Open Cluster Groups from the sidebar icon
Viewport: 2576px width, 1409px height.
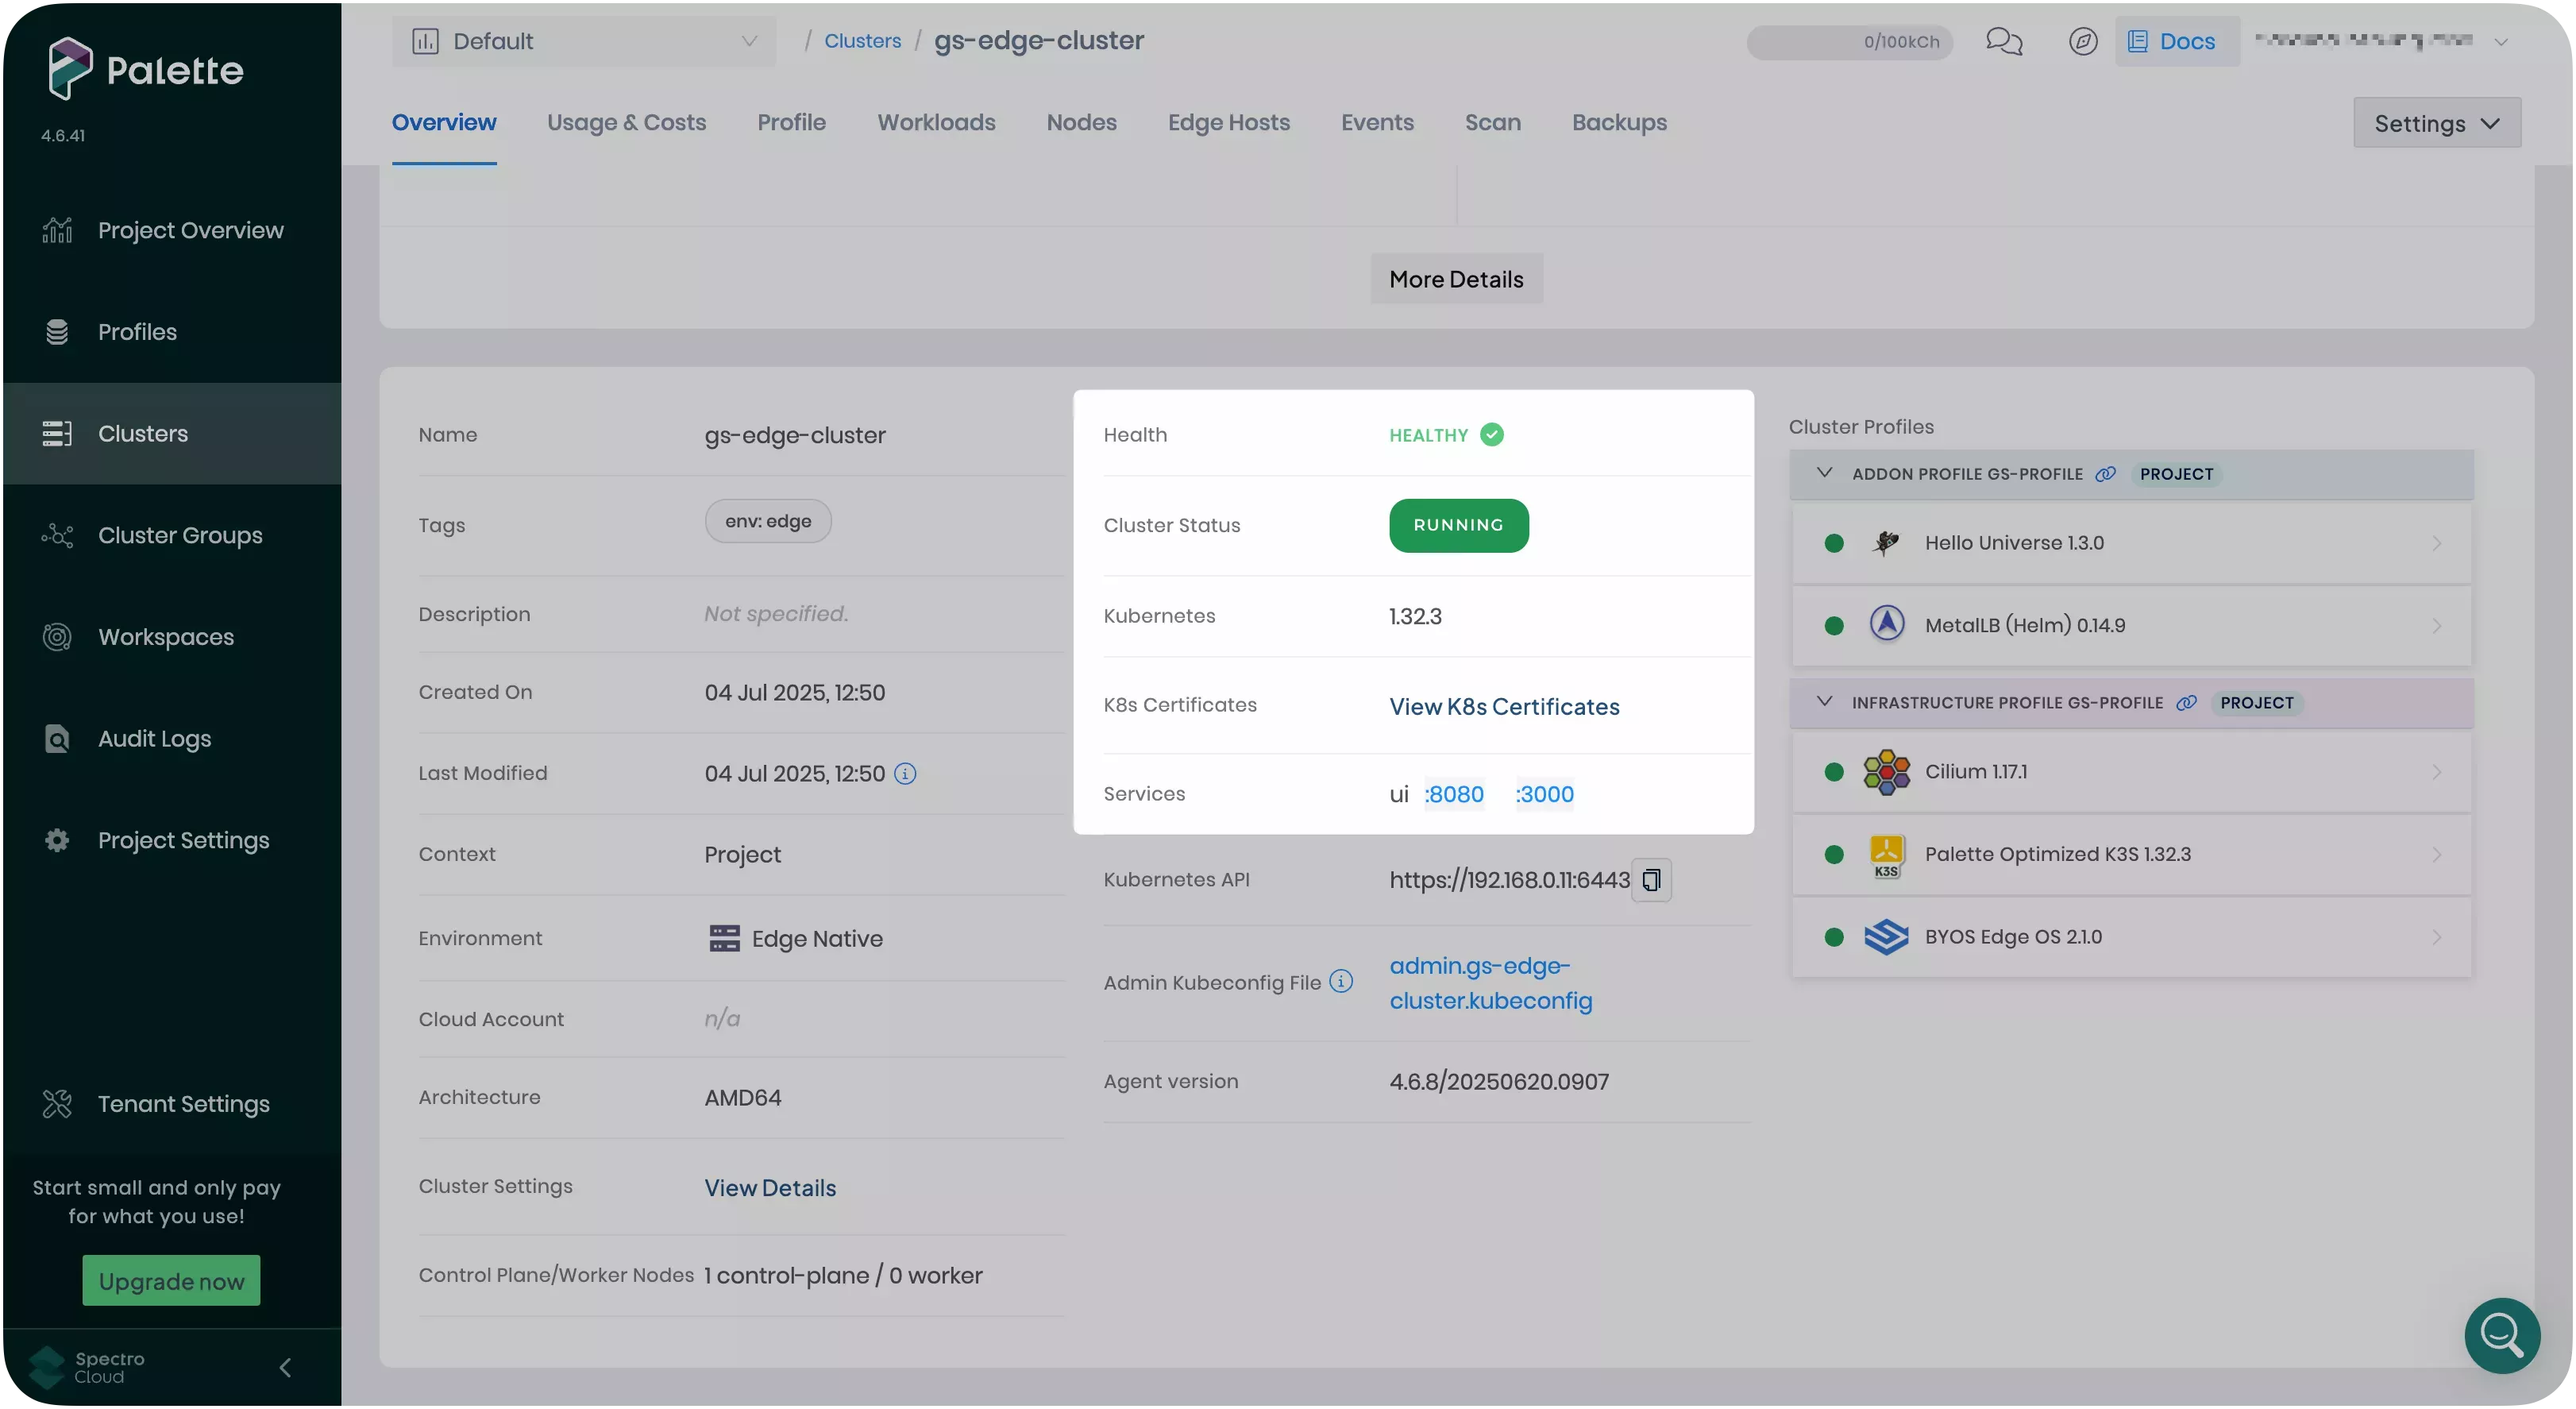57,535
